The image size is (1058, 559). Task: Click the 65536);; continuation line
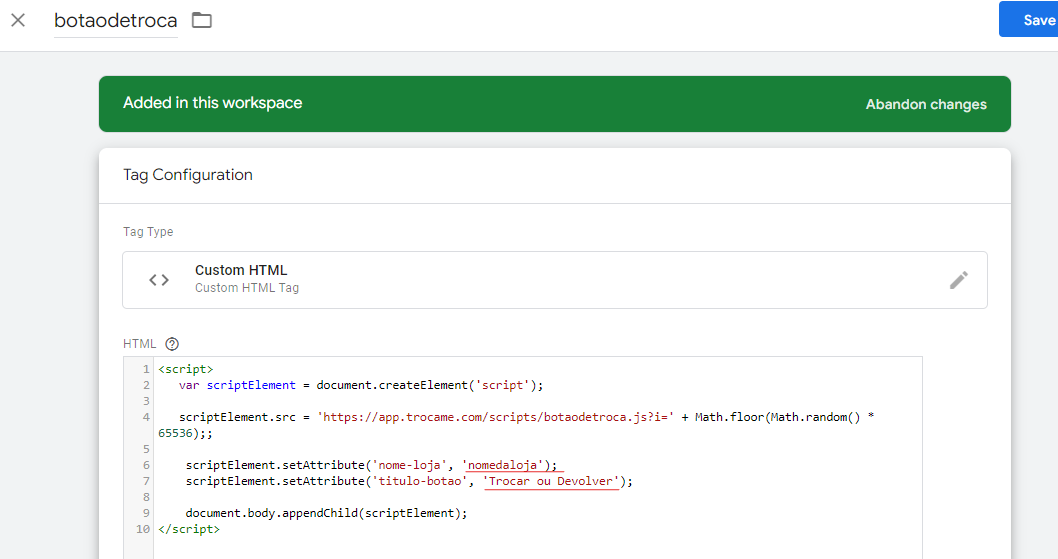click(x=186, y=433)
